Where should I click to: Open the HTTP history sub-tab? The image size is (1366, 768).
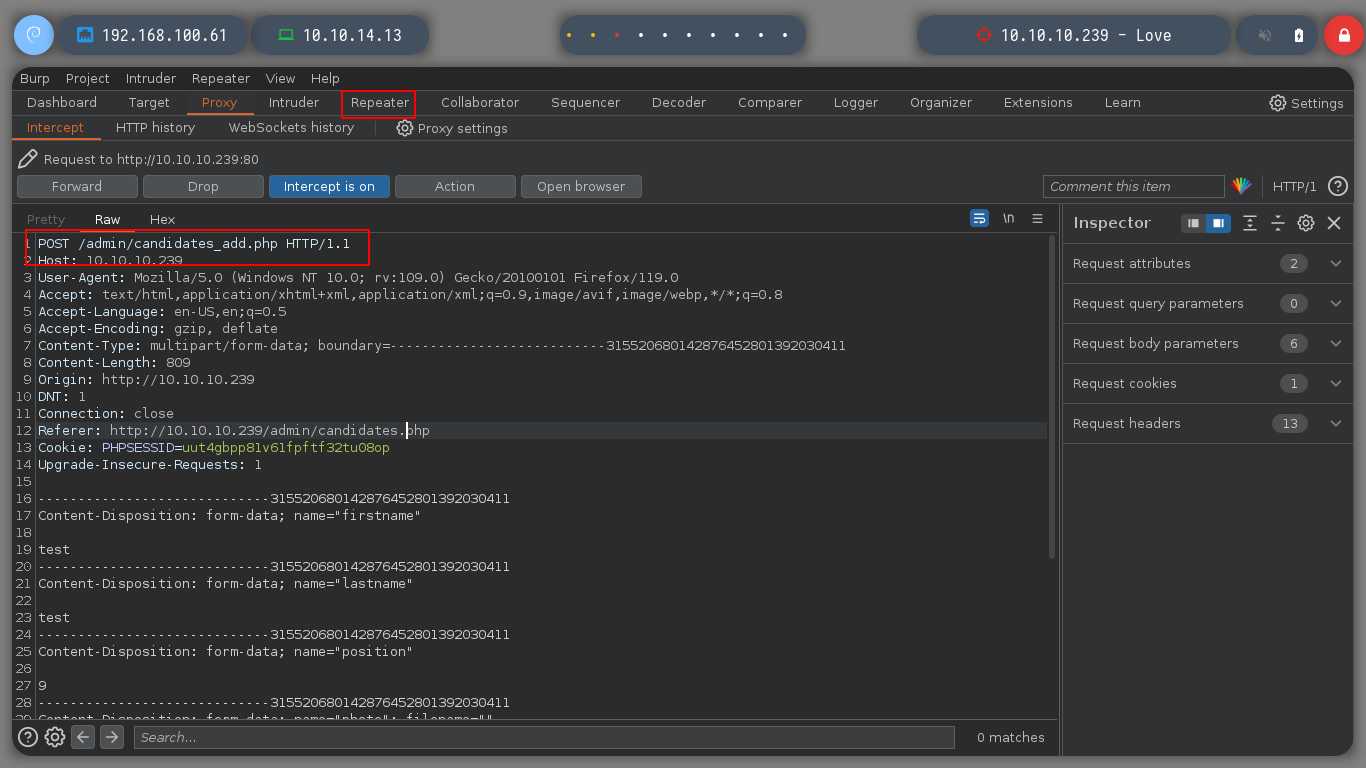(x=155, y=128)
